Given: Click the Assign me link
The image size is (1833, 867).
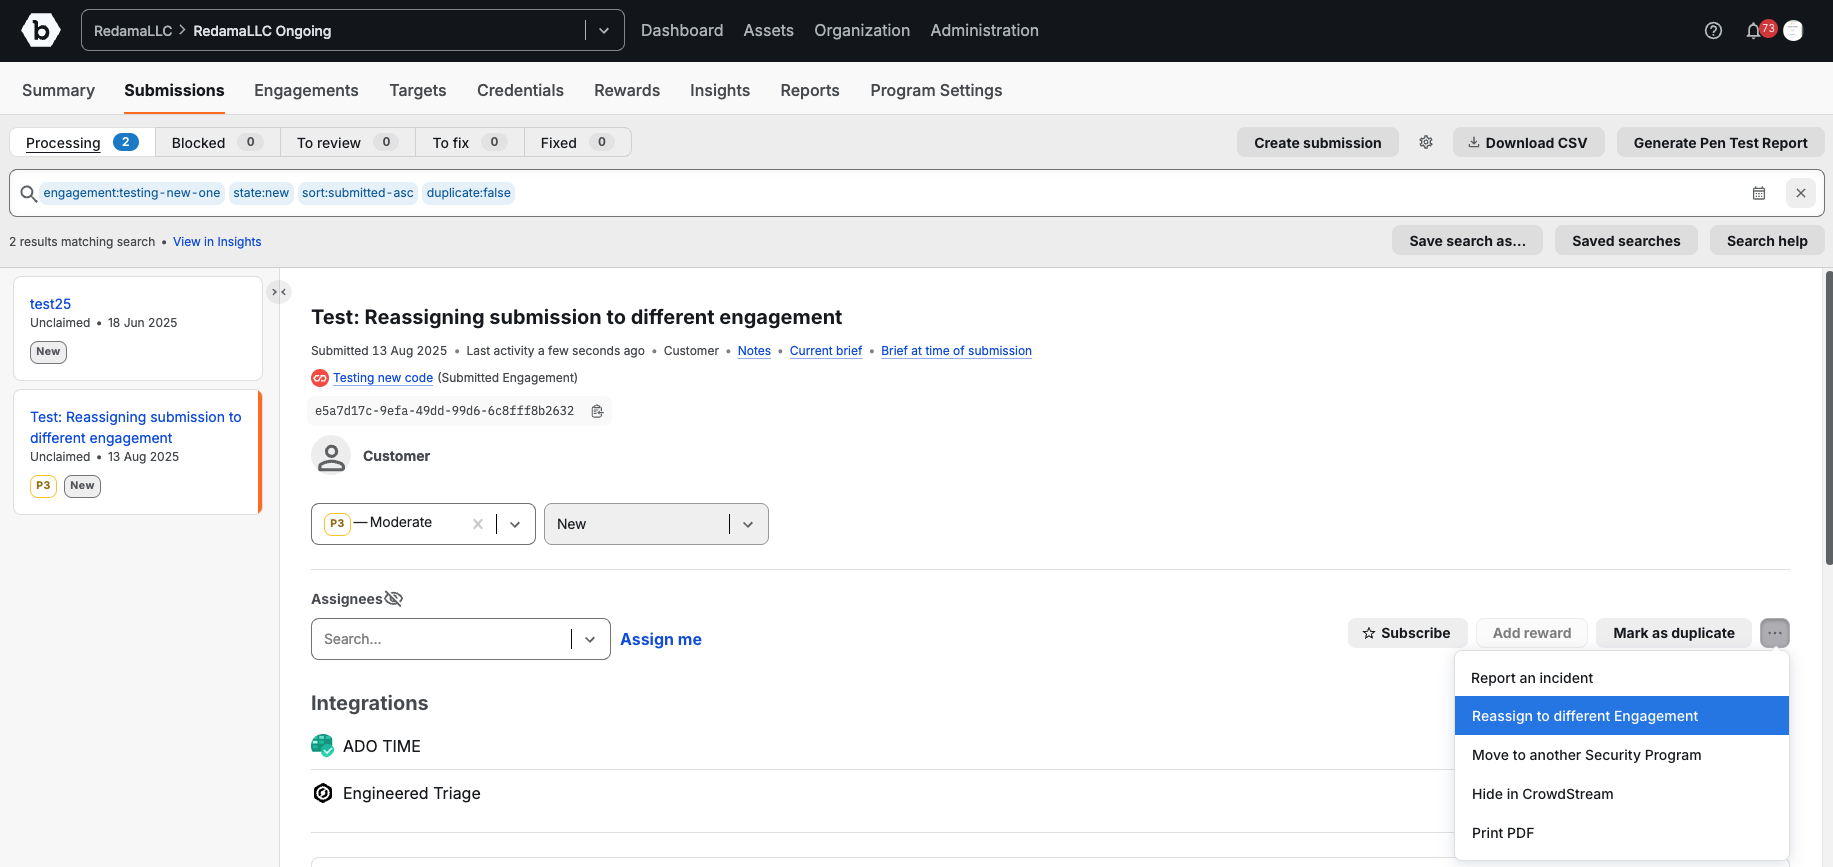Looking at the screenshot, I should [x=661, y=639].
